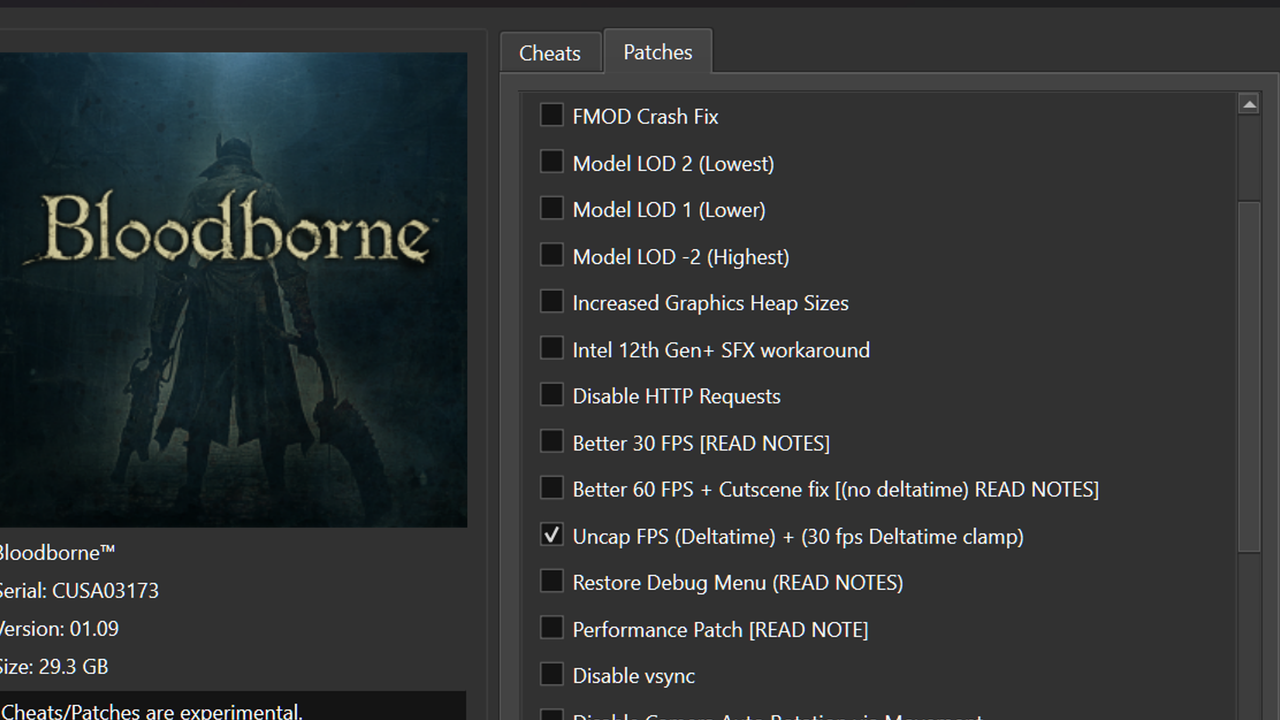The width and height of the screenshot is (1280, 720).
Task: Select the Patches tab
Action: [658, 52]
